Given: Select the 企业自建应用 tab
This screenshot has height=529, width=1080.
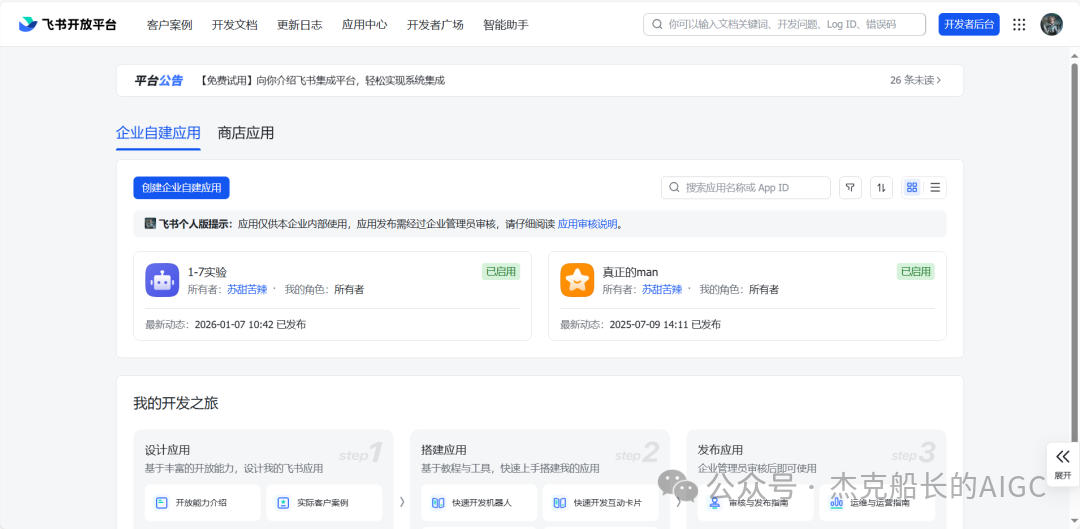Looking at the screenshot, I should pos(158,133).
